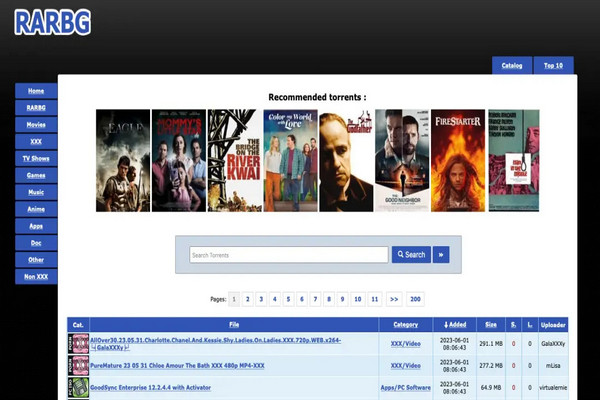The width and height of the screenshot is (600, 400).
Task: Click the 291.1 MB size cell
Action: coord(491,344)
